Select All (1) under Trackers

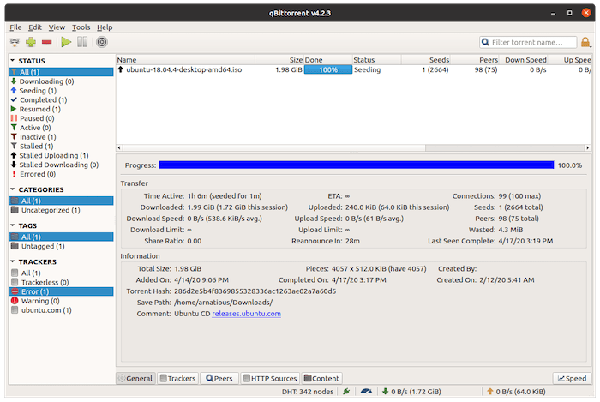[x=61, y=273]
